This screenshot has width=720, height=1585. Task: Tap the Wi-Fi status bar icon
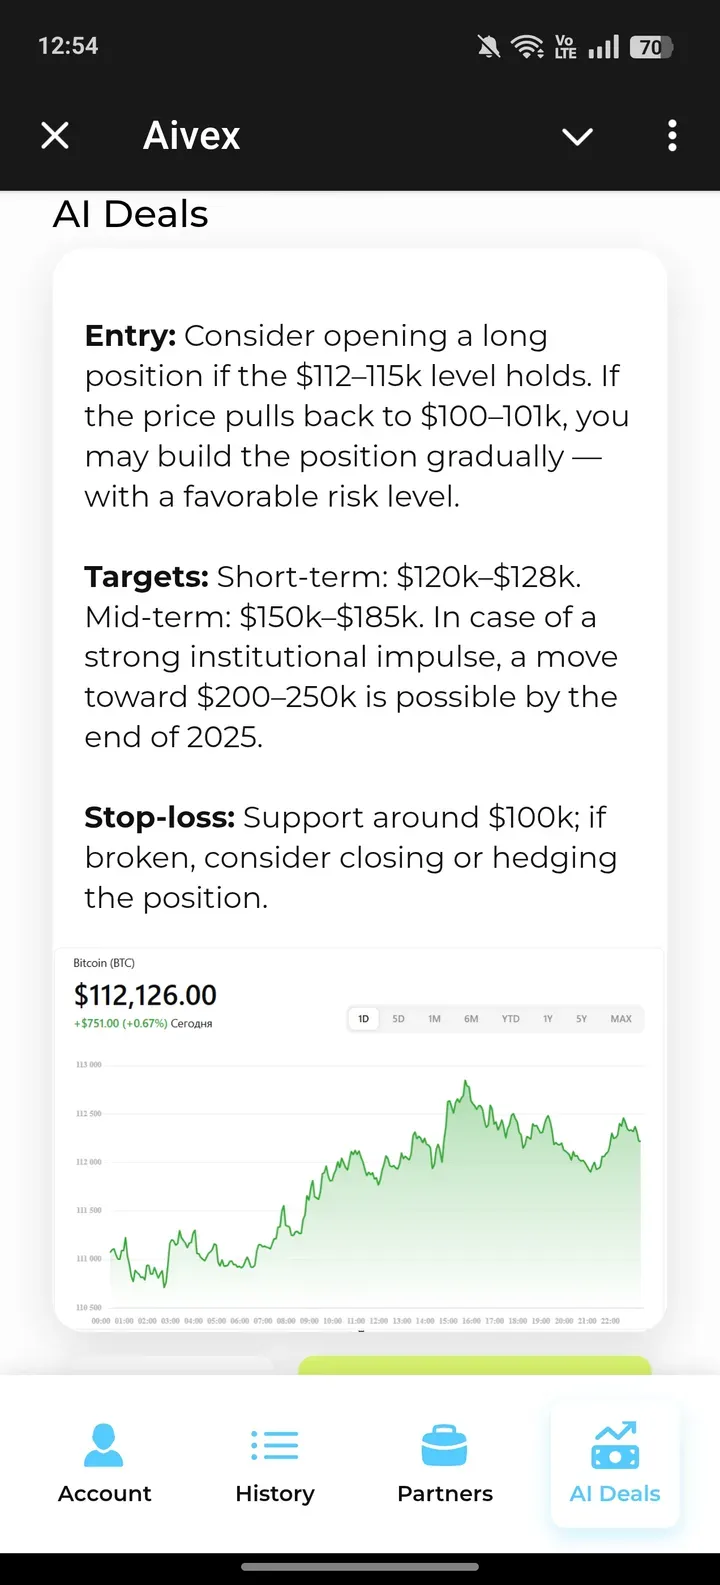point(526,46)
